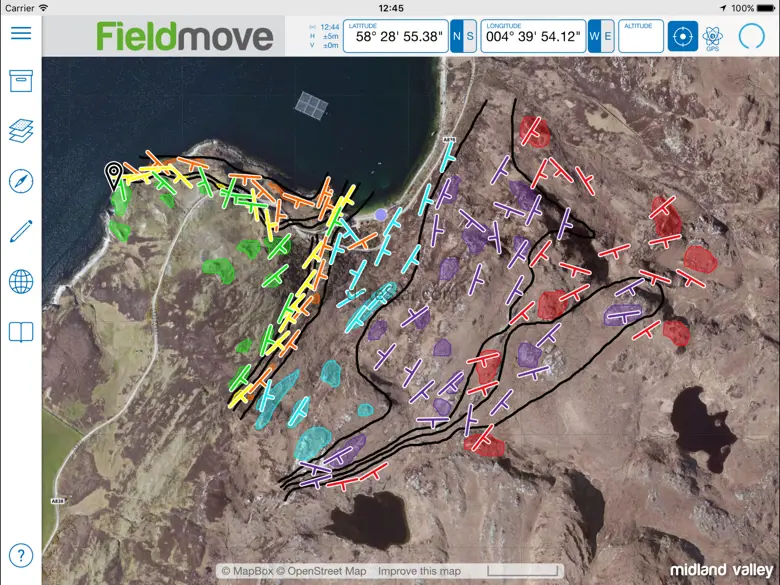Image resolution: width=780 pixels, height=585 pixels.
Task: Set latitude hemisphere to N
Action: [x=457, y=36]
